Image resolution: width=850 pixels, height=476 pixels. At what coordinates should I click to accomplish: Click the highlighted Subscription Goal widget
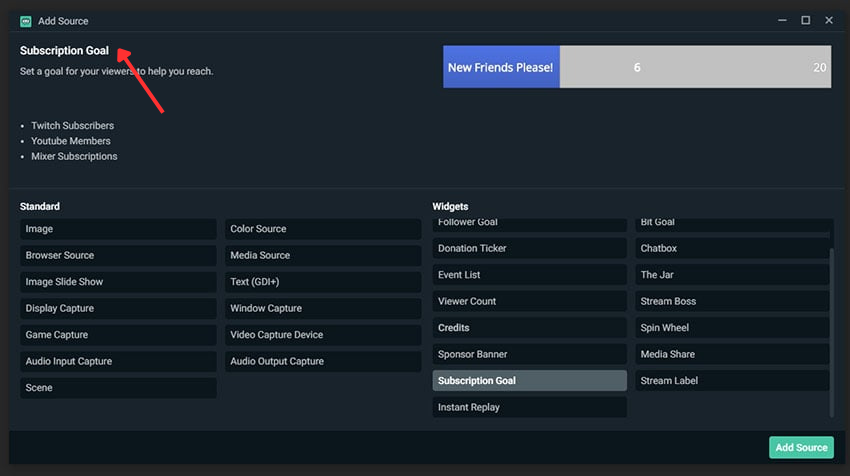coord(529,381)
